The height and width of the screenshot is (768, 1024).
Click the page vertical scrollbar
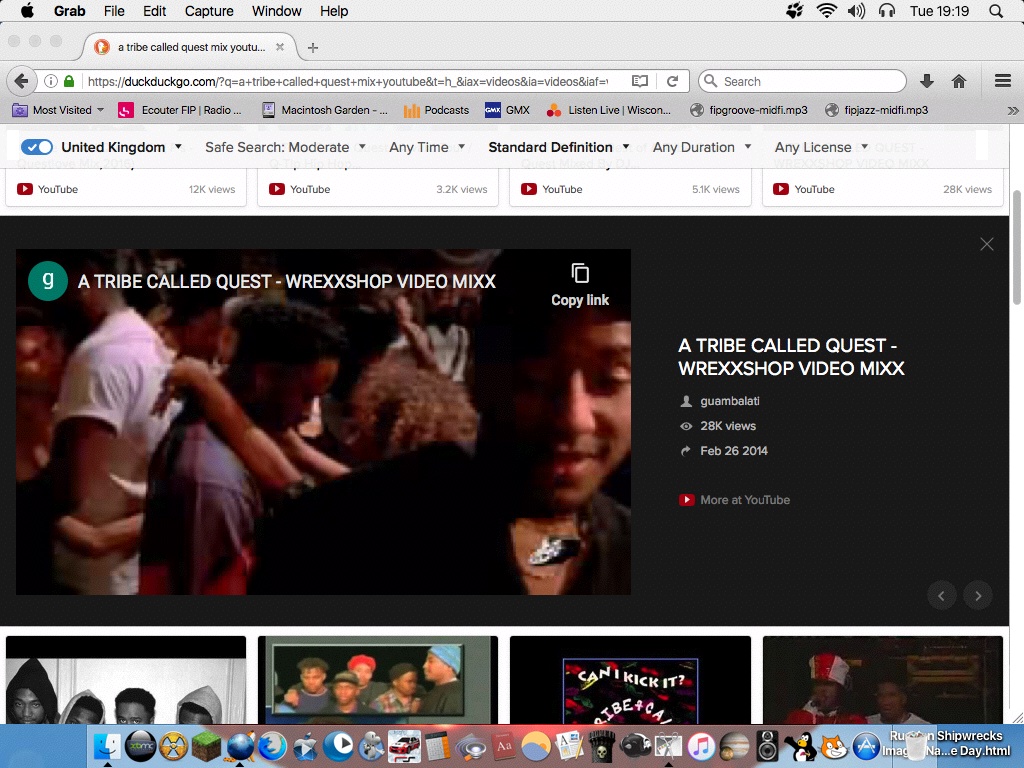(1016, 247)
